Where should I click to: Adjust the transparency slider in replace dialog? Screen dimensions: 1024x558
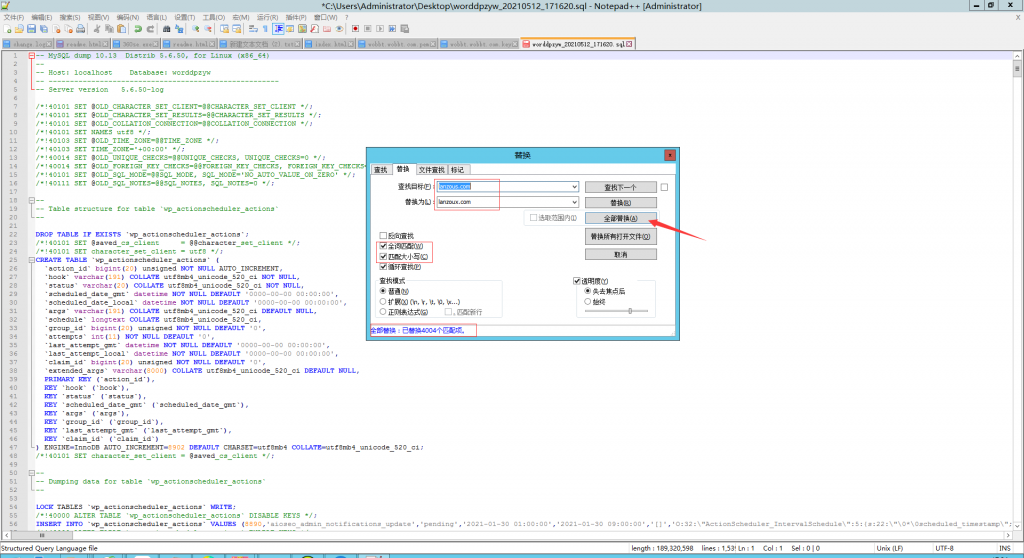628,311
